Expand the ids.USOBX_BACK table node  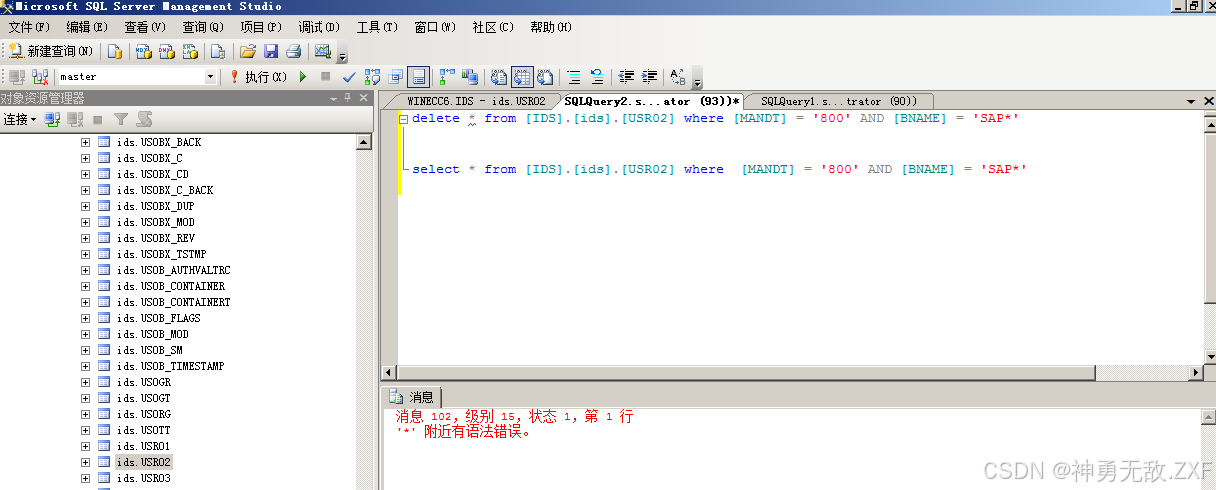point(85,142)
